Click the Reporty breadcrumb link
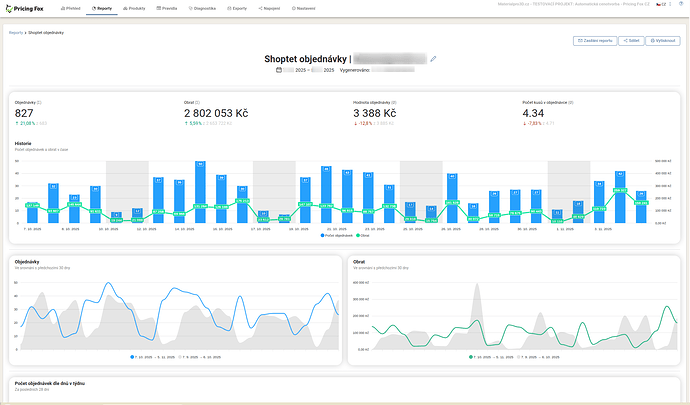 point(16,32)
